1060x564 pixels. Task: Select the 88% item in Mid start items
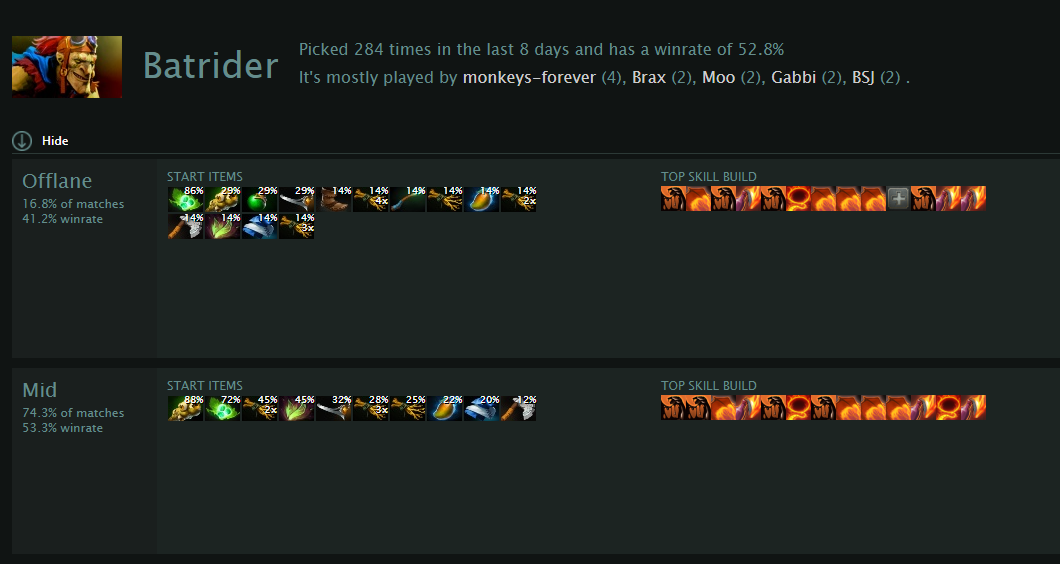186,408
